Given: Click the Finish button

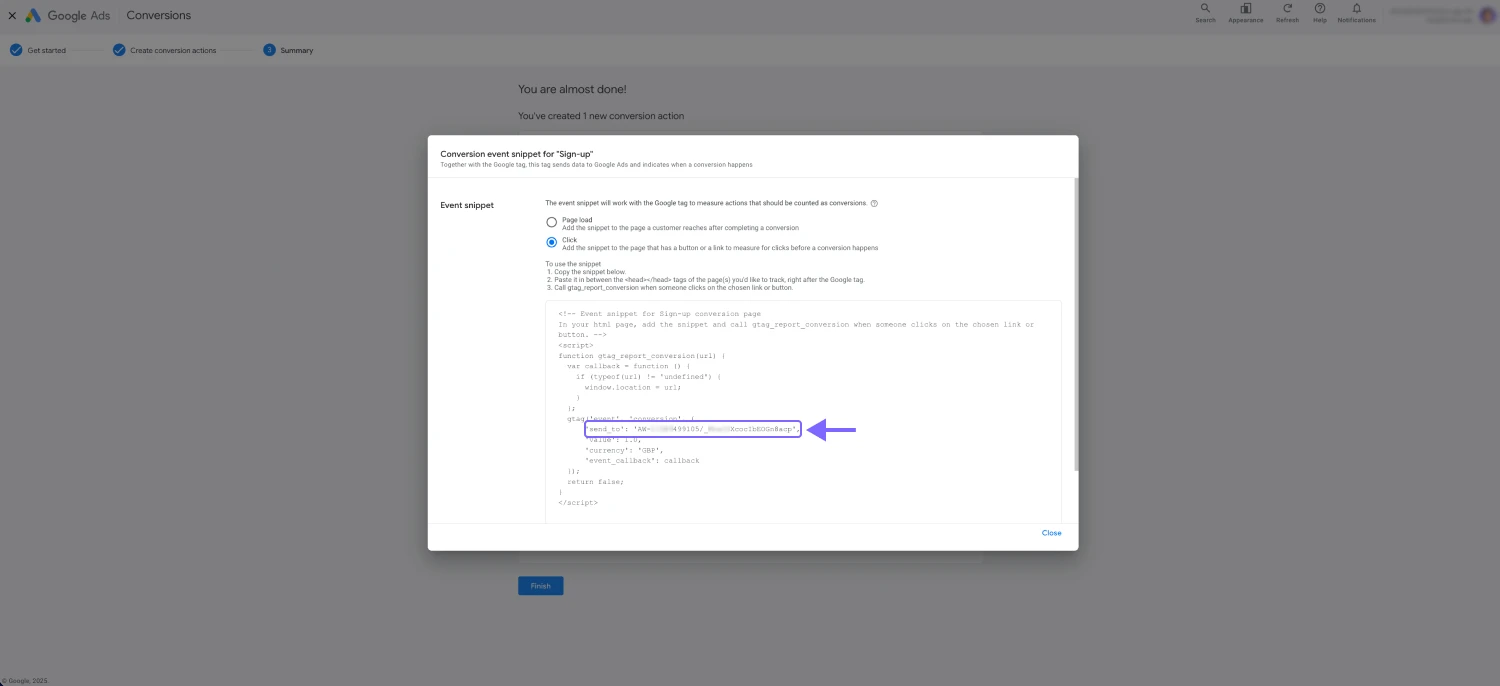Looking at the screenshot, I should point(540,585).
